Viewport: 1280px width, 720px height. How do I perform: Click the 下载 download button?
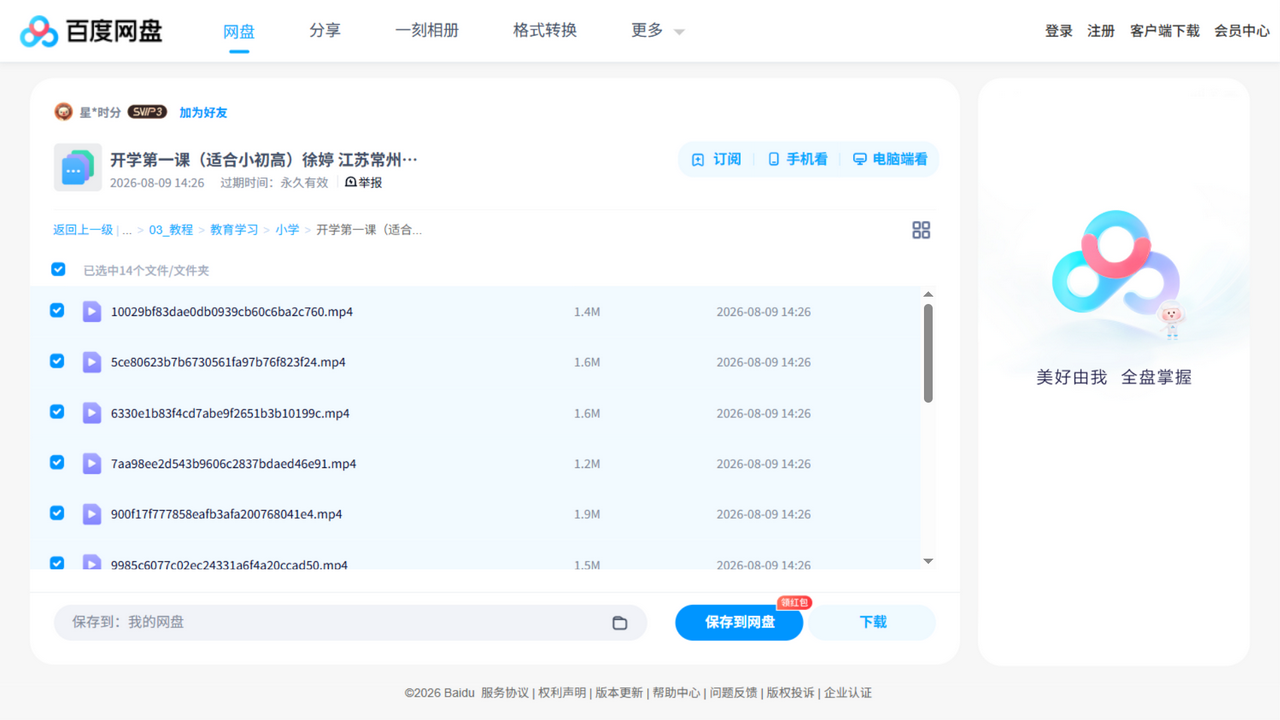(x=873, y=622)
